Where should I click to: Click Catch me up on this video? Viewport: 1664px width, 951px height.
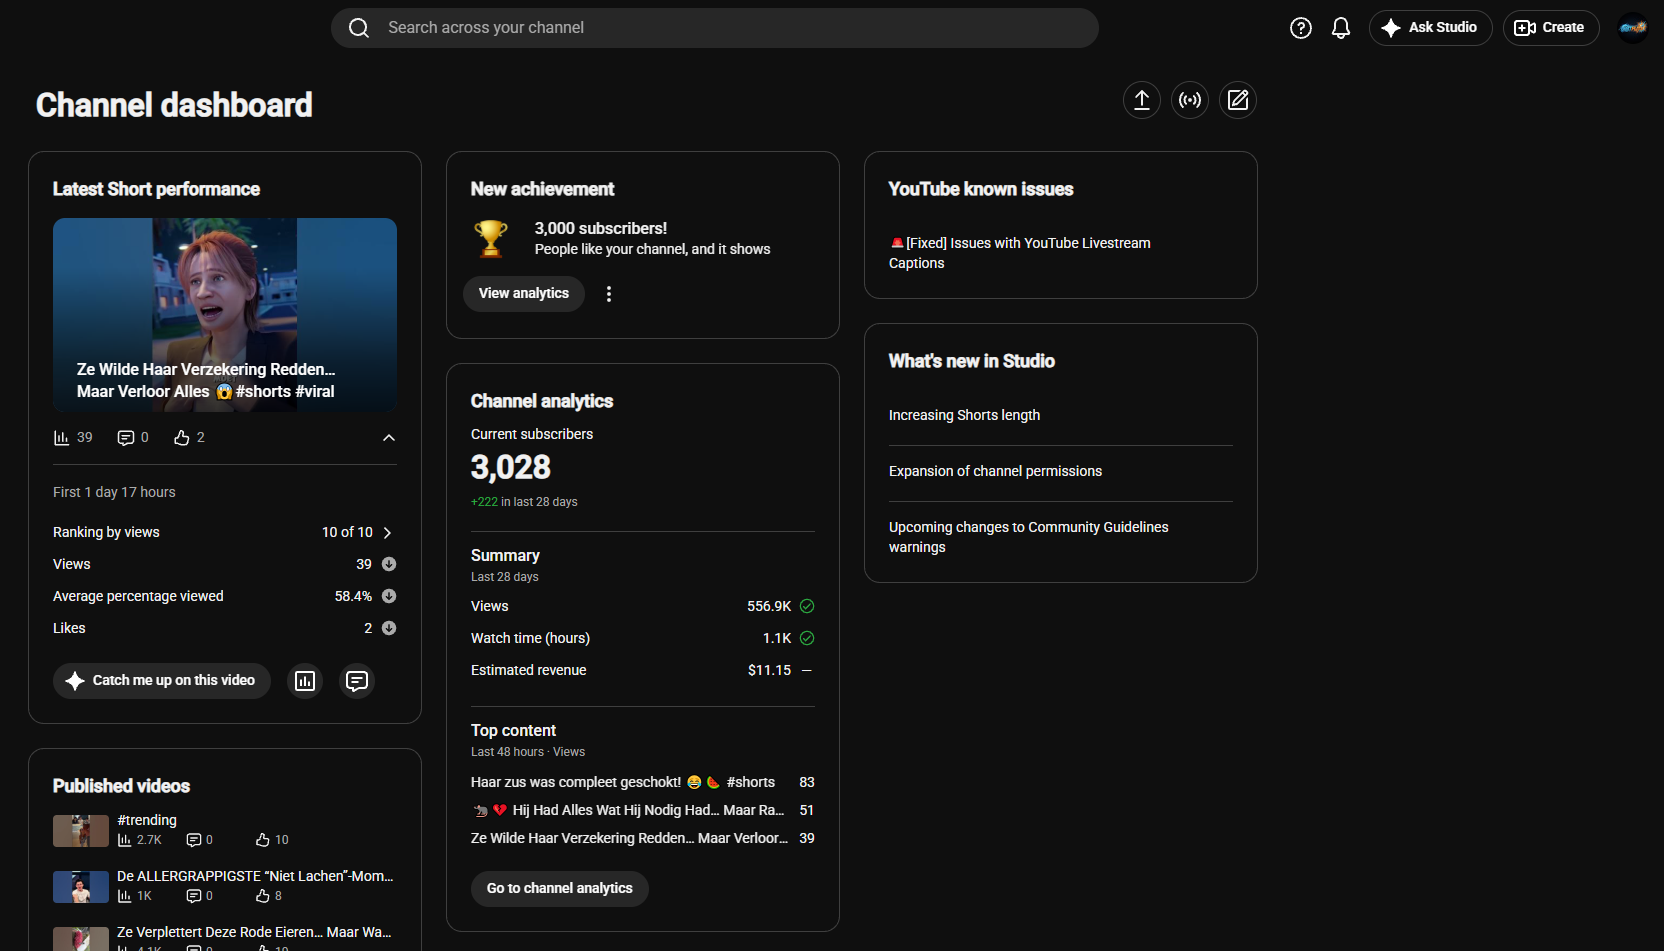[x=162, y=681]
